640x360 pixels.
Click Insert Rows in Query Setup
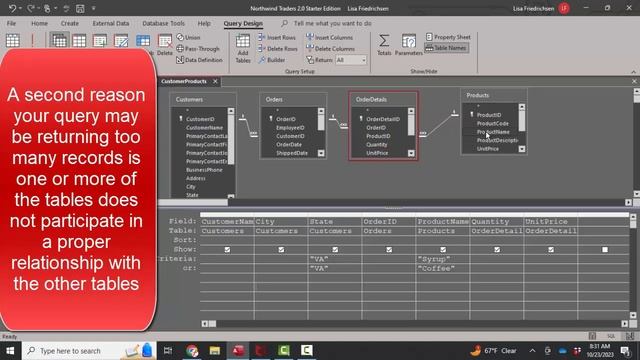(277, 37)
